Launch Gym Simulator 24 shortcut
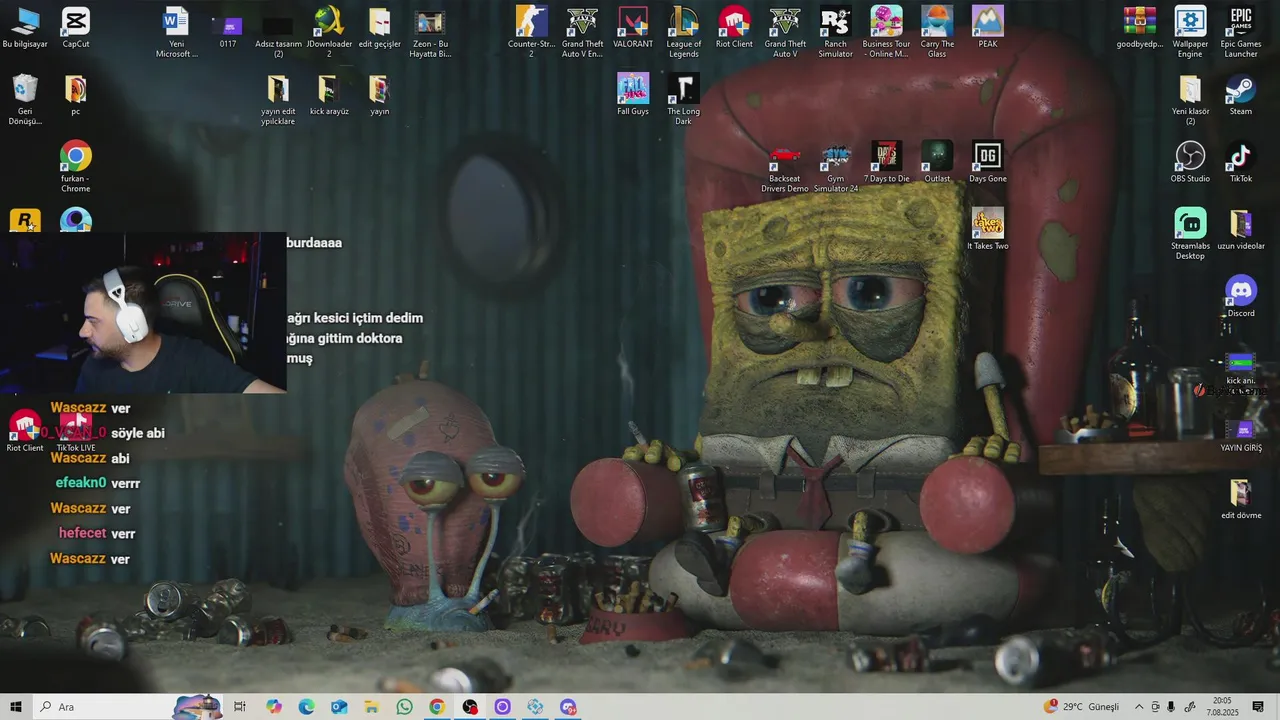This screenshot has width=1280, height=720. click(x=836, y=167)
